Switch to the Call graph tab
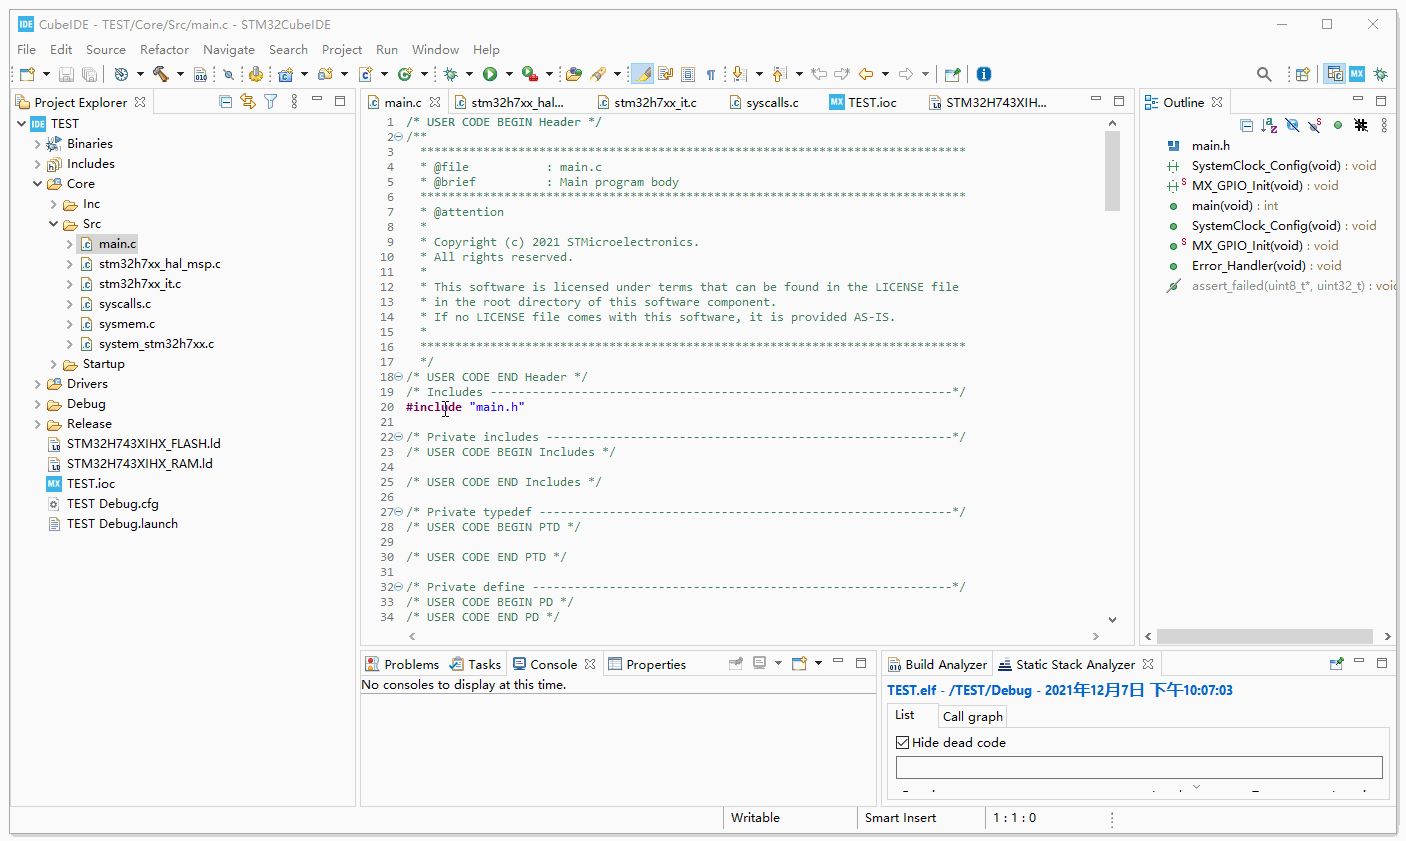This screenshot has height=841, width=1406. (972, 716)
